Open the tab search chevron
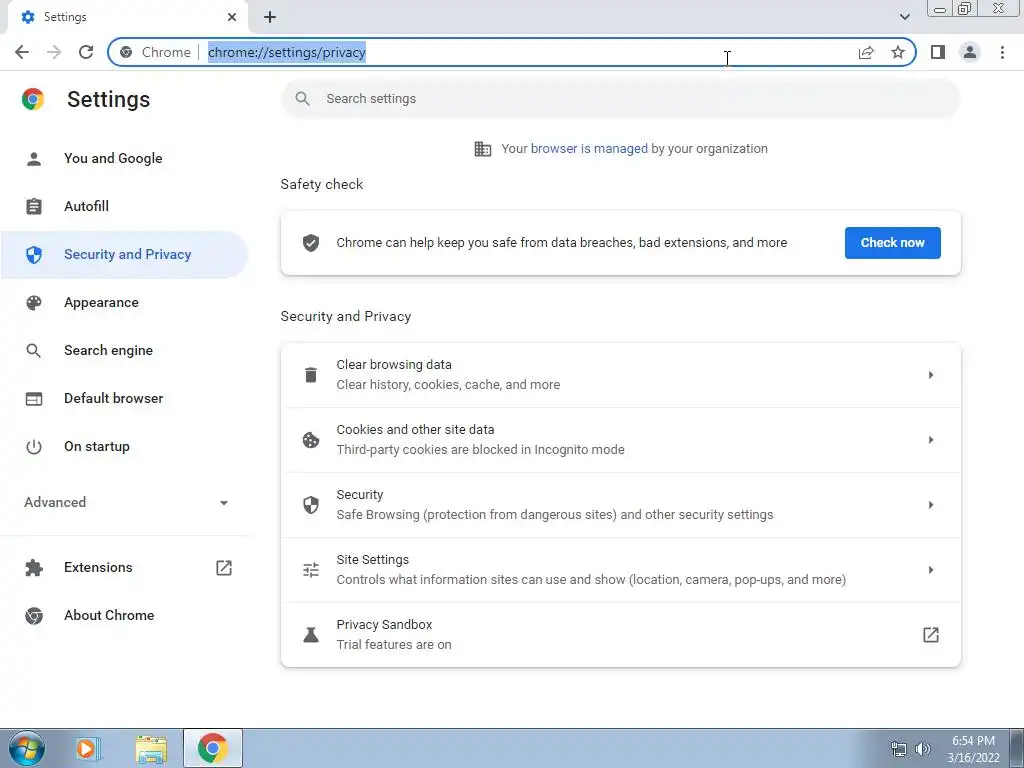This screenshot has width=1024, height=768. click(x=904, y=17)
